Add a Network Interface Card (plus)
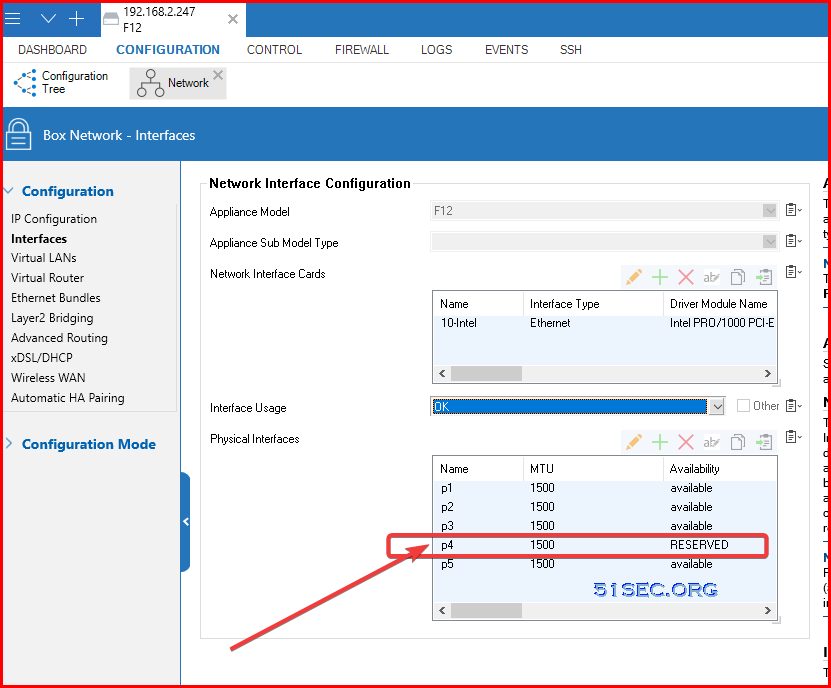Image resolution: width=831 pixels, height=688 pixels. point(660,277)
